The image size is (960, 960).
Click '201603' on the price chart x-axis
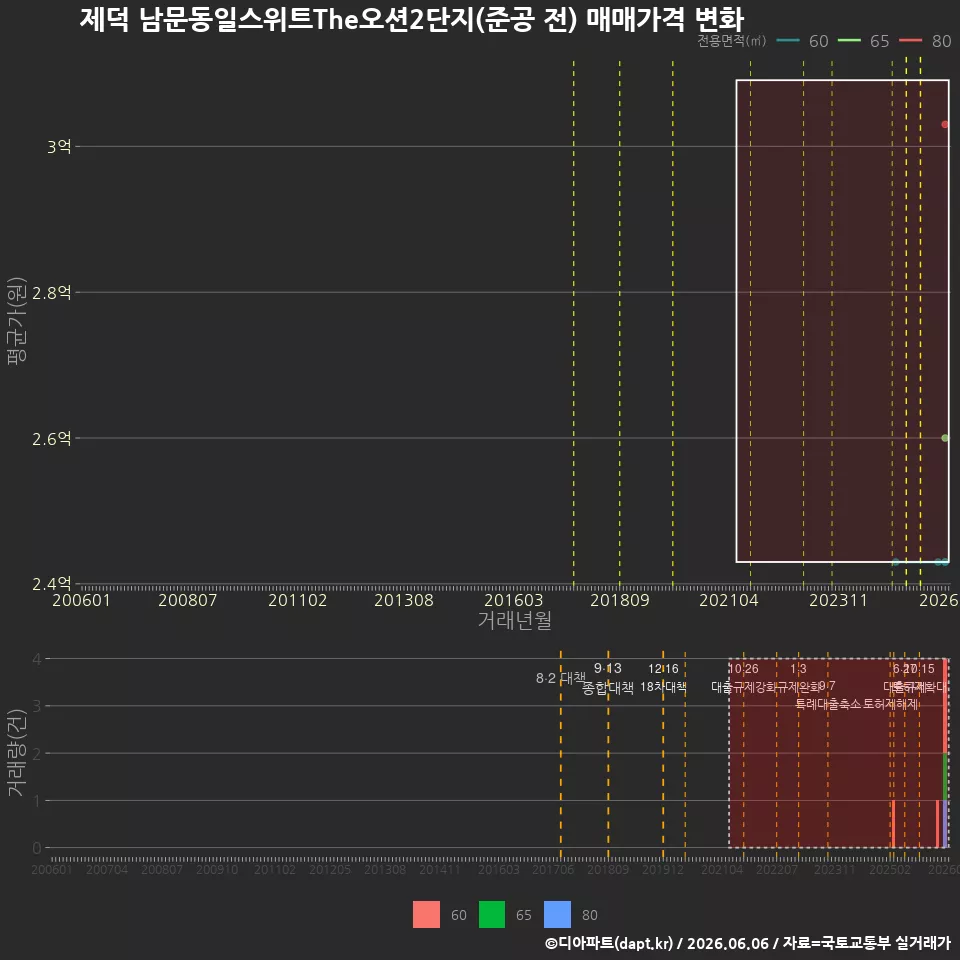pyautogui.click(x=514, y=600)
